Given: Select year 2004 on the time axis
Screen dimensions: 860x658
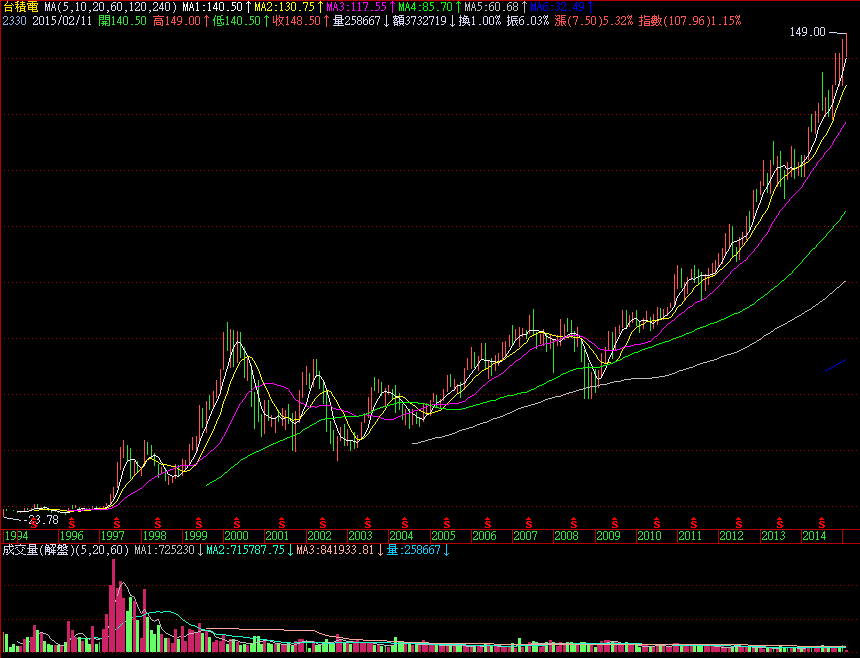Looking at the screenshot, I should 401,536.
